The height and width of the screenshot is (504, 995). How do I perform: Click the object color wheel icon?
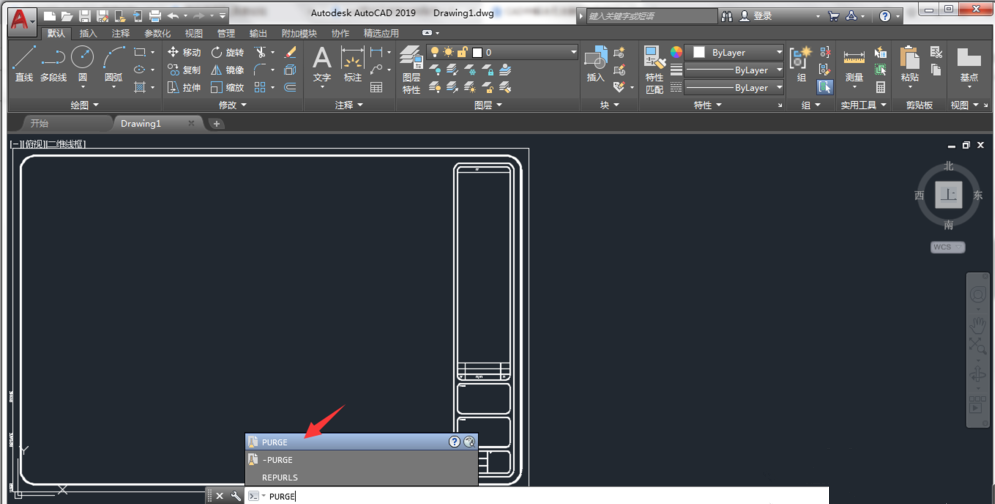[677, 52]
